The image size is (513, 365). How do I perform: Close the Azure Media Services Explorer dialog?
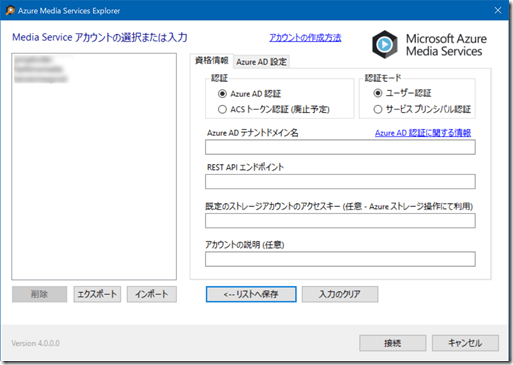498,10
